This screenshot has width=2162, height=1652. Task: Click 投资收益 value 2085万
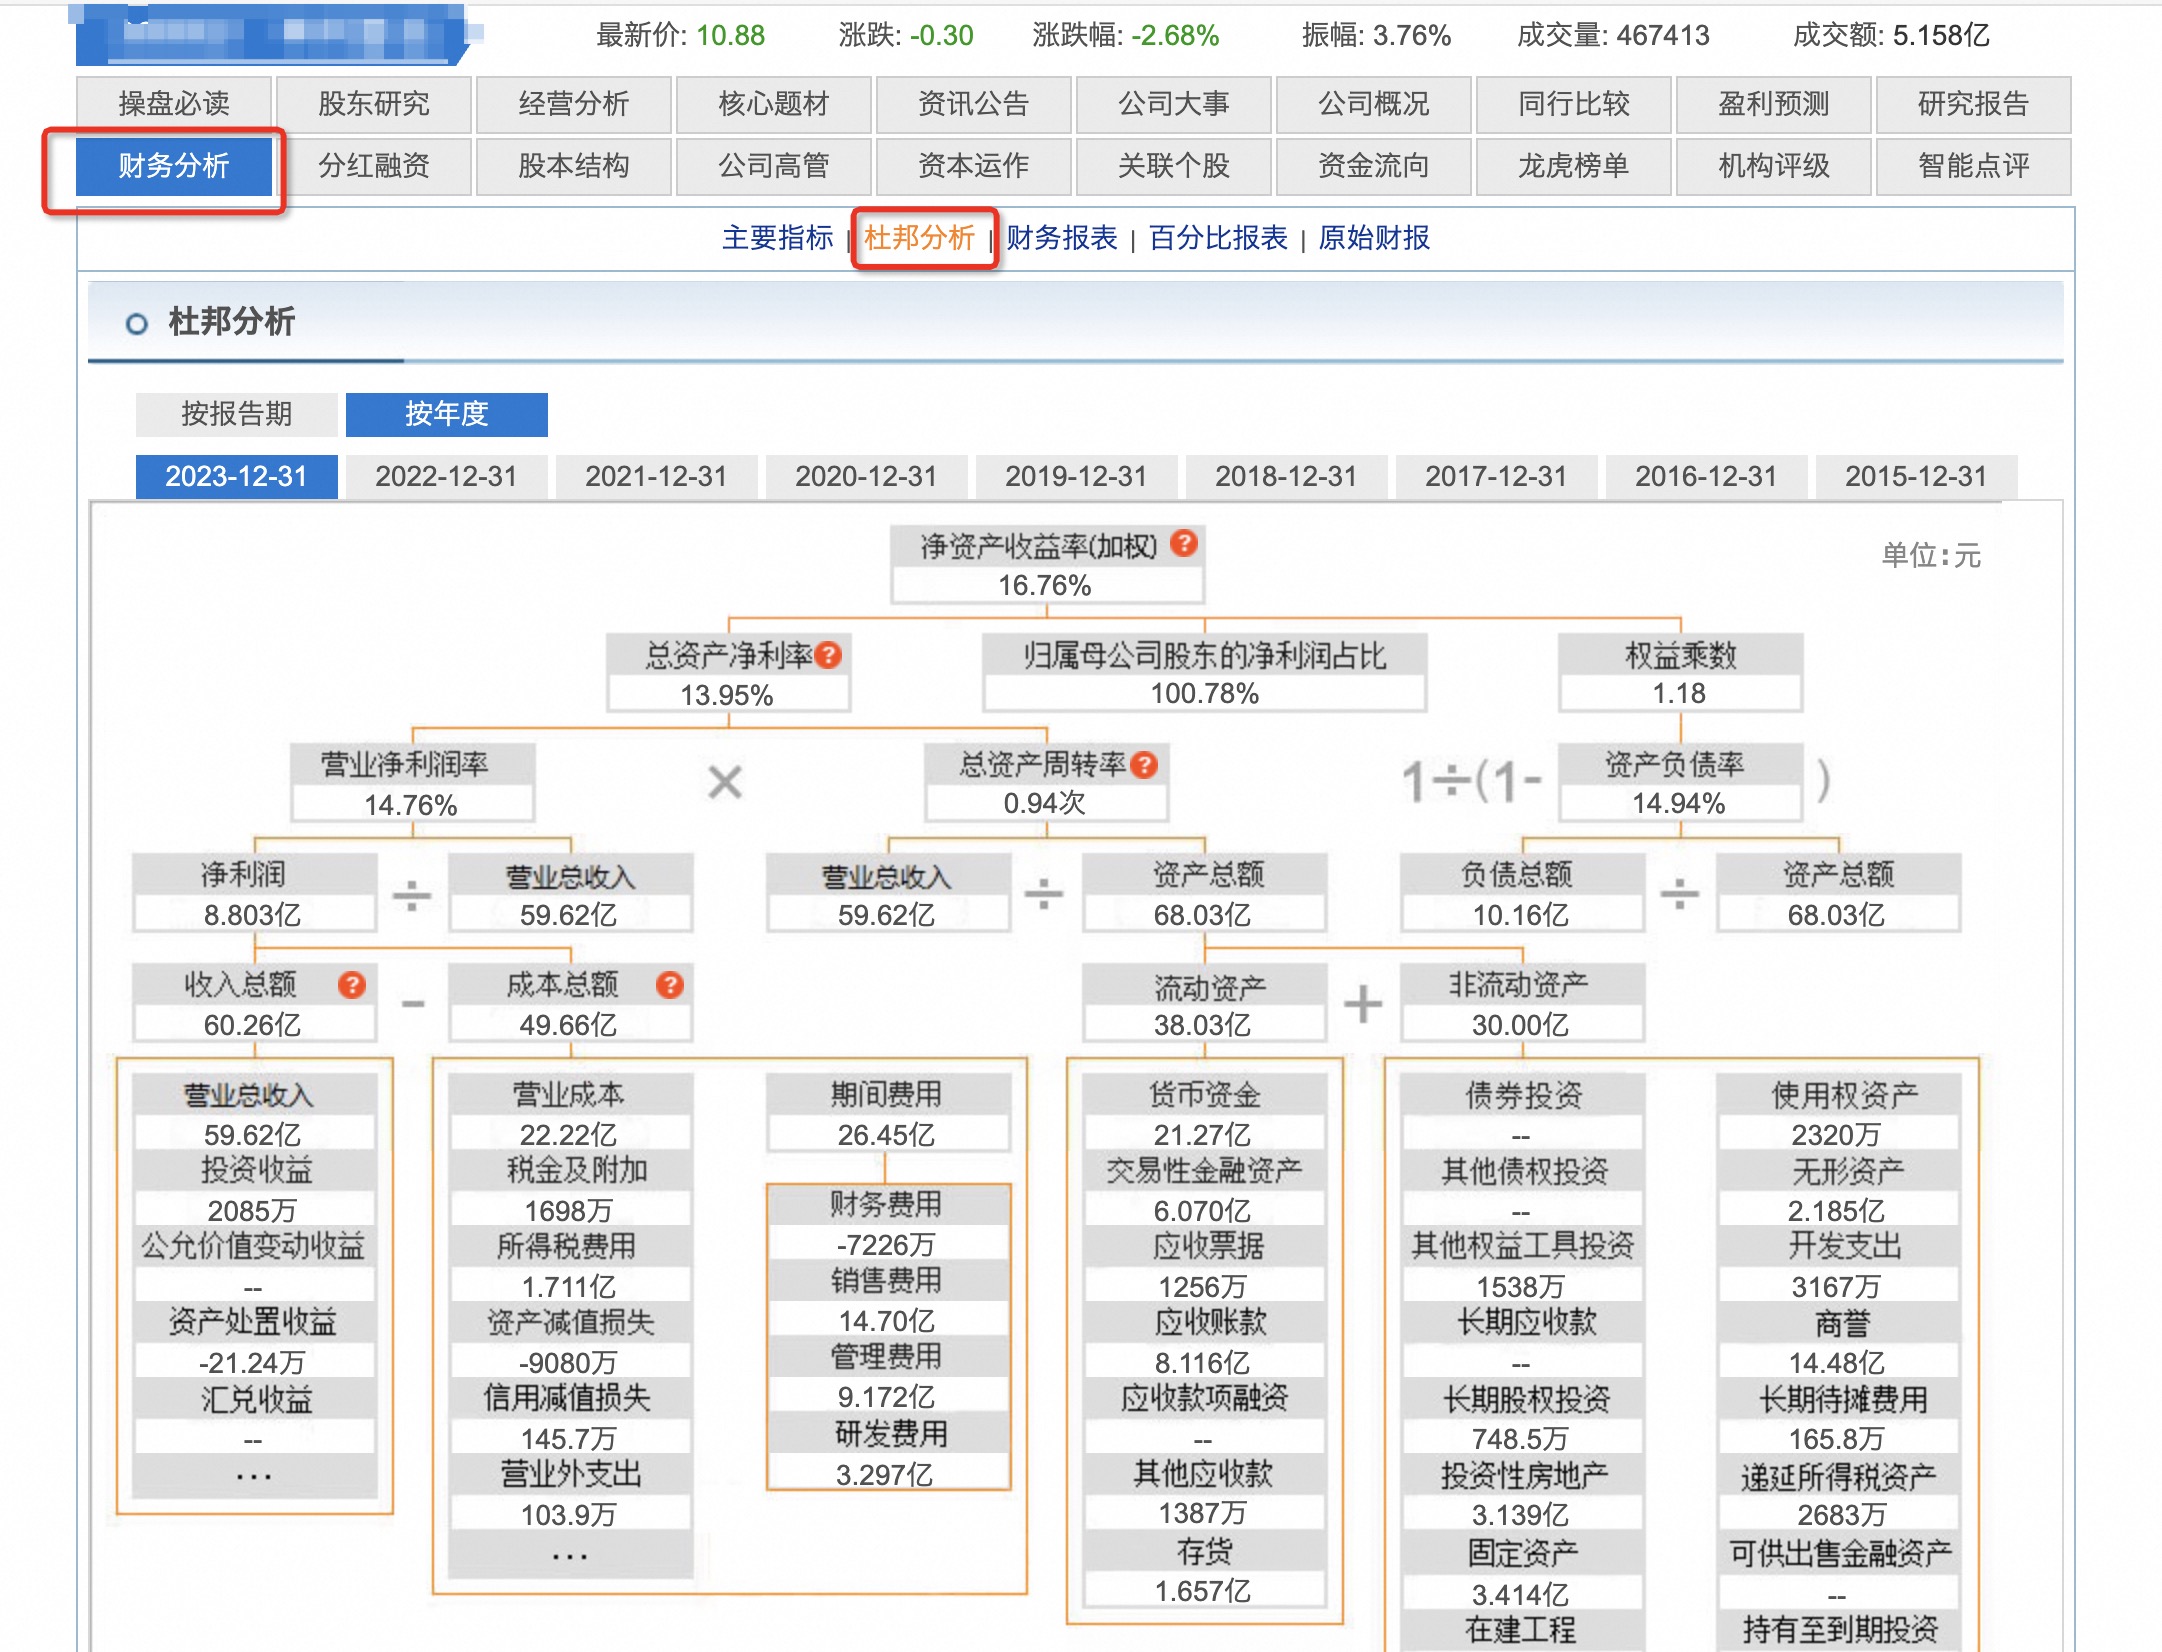253,1211
